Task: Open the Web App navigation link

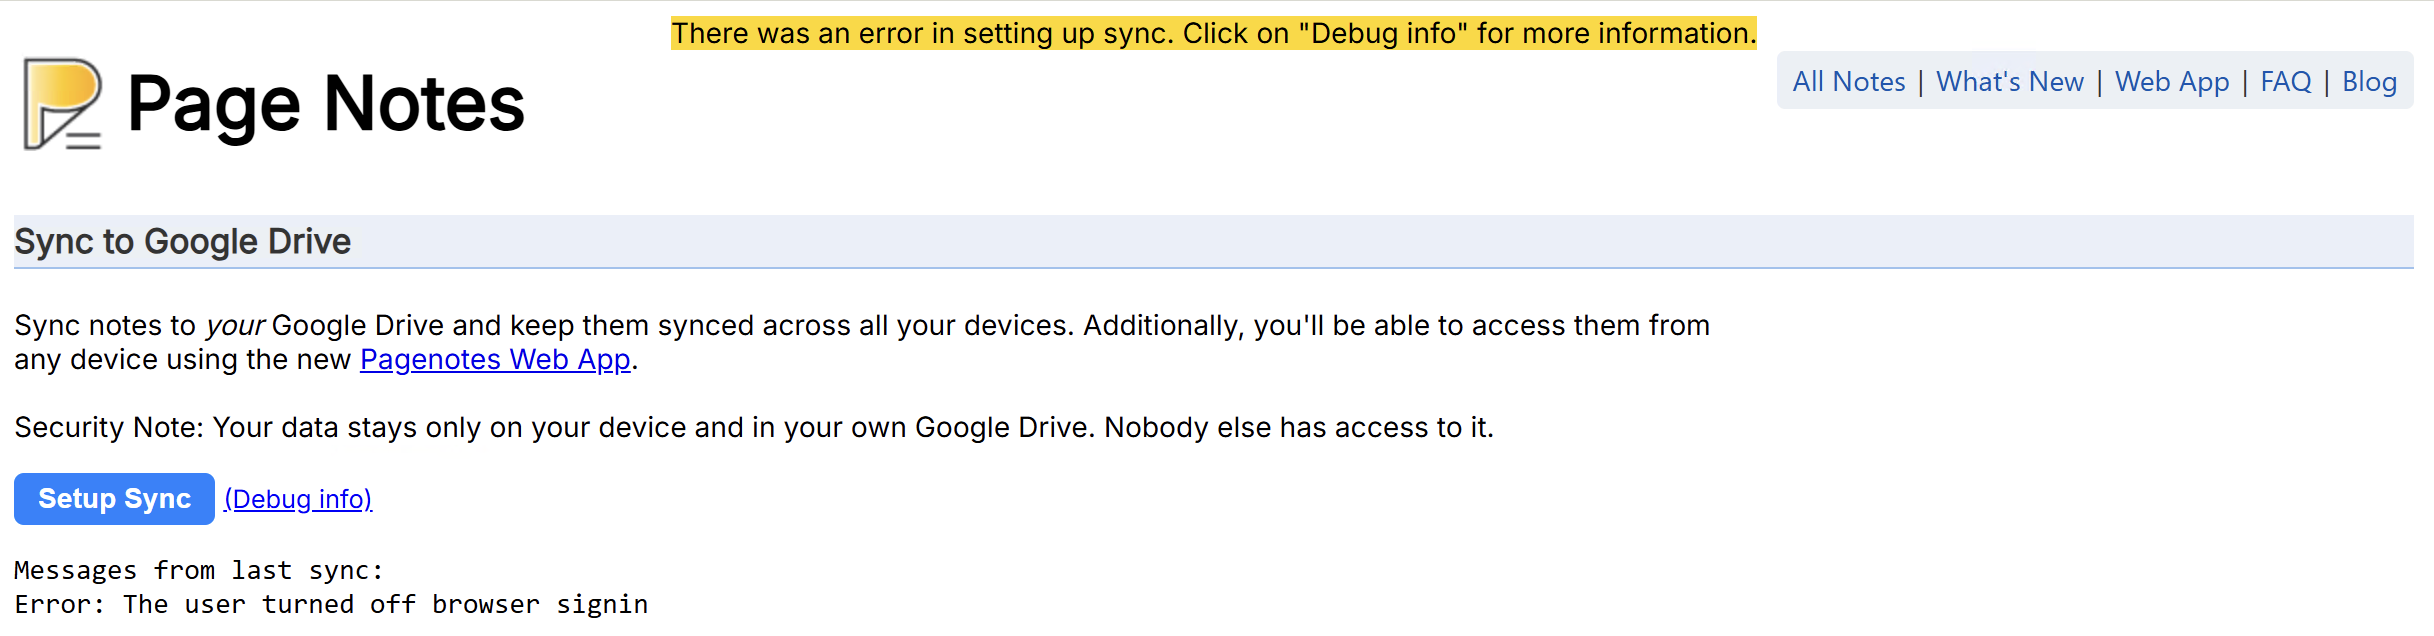Action: pyautogui.click(x=2171, y=82)
